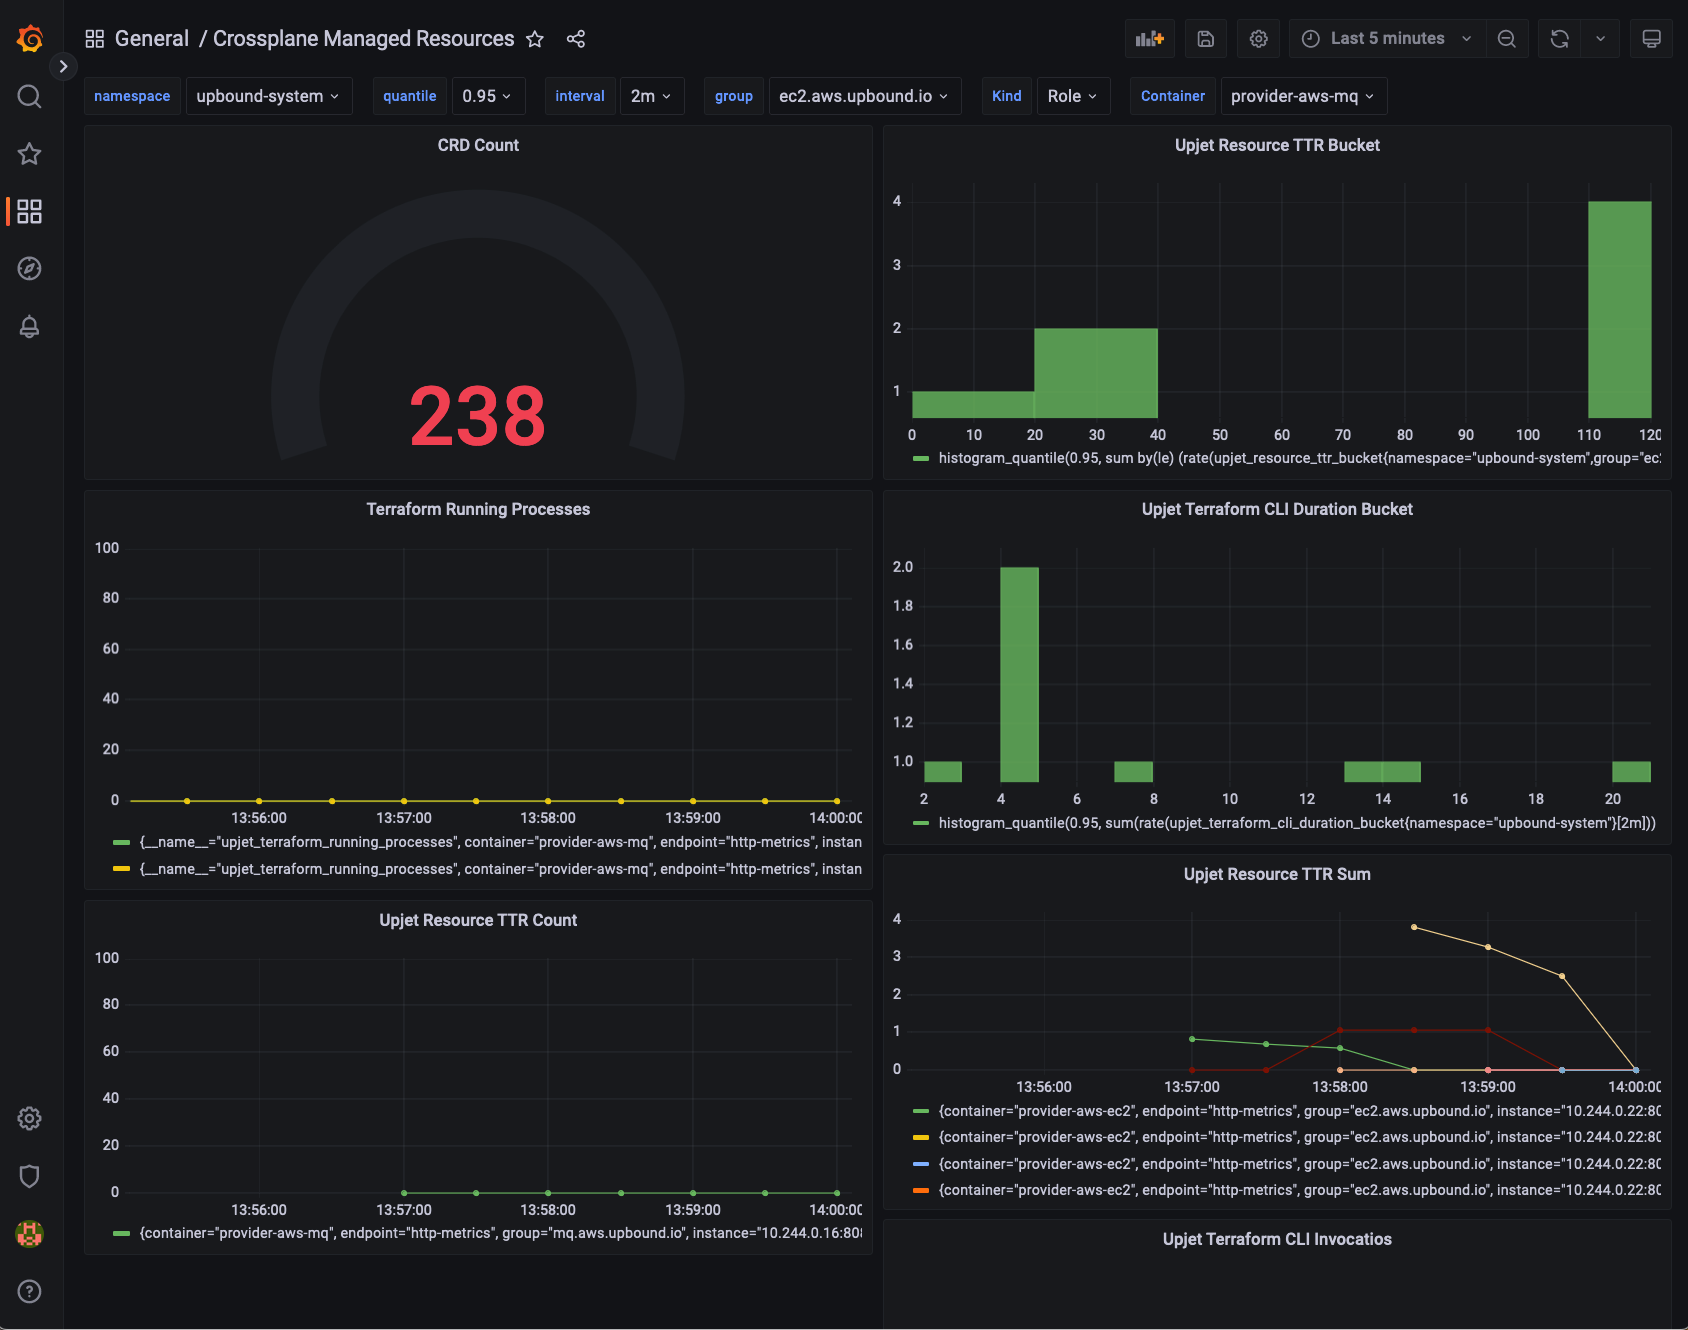Image resolution: width=1688 pixels, height=1330 pixels.
Task: Toggle the green series in Terraform Running Processes legend
Action: 500,842
